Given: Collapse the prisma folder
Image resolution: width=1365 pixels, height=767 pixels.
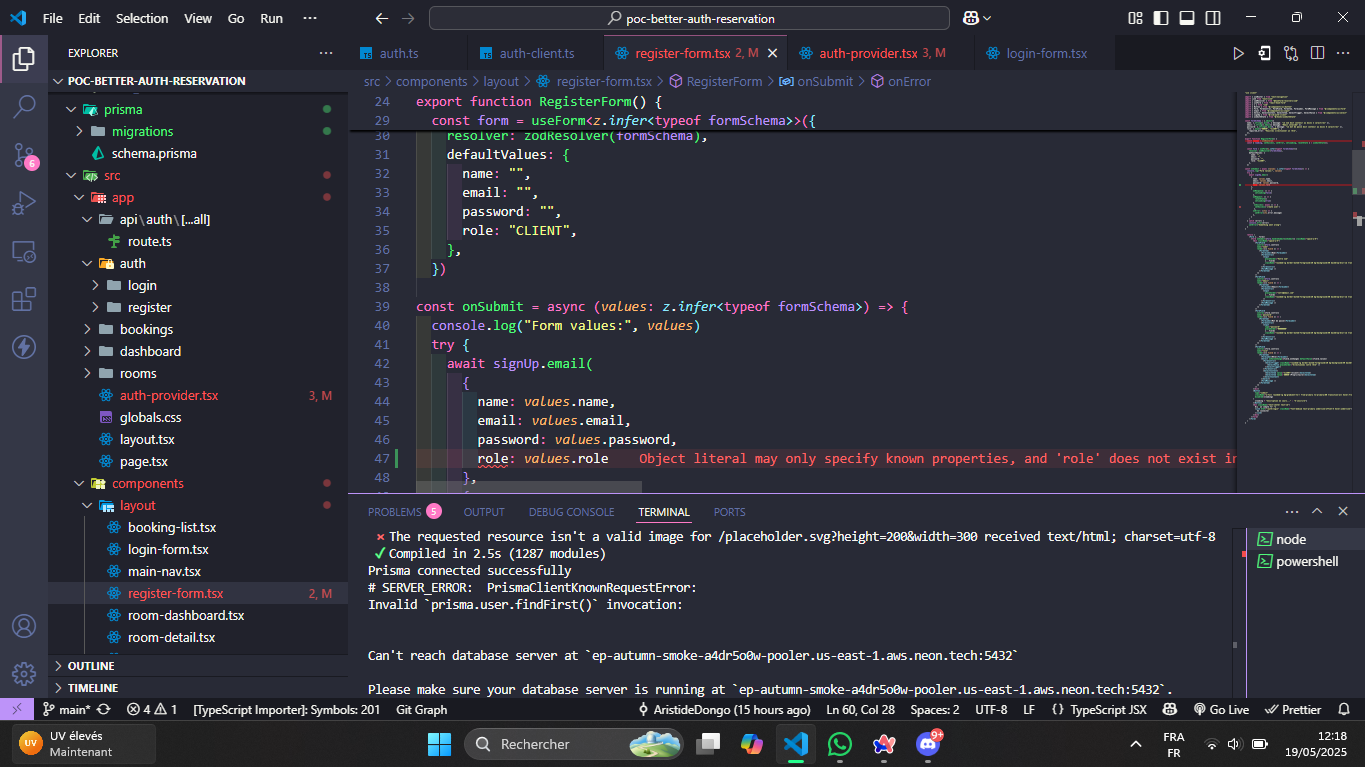Looking at the screenshot, I should pyautogui.click(x=123, y=109).
